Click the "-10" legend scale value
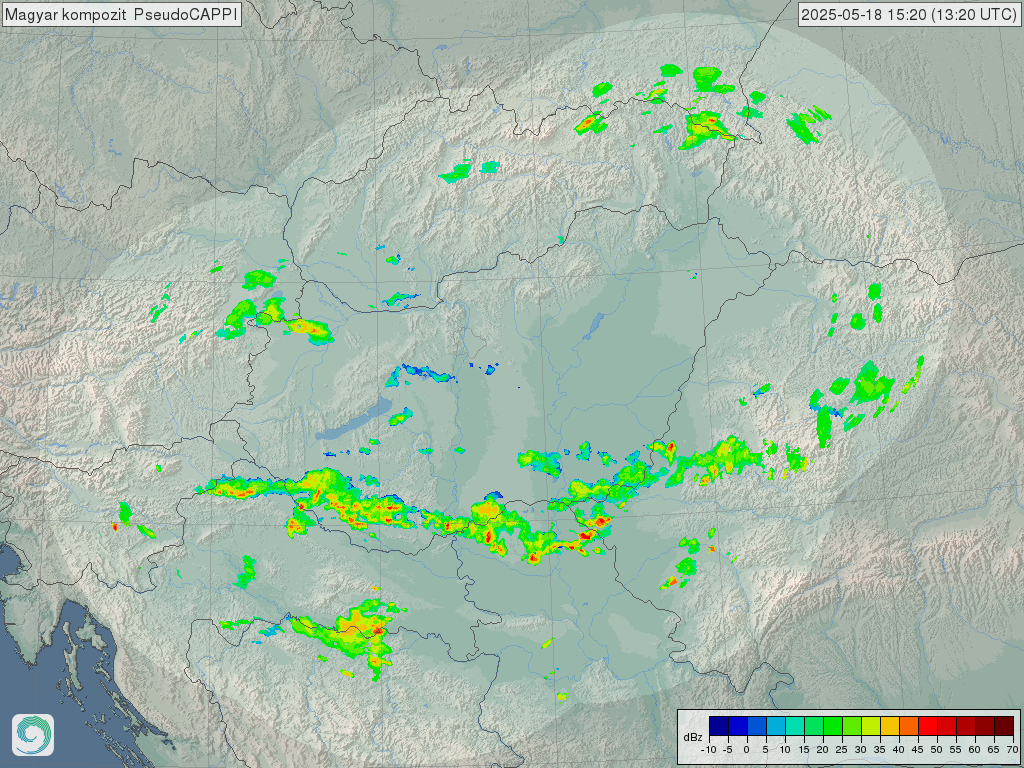This screenshot has width=1024, height=768. click(x=709, y=750)
